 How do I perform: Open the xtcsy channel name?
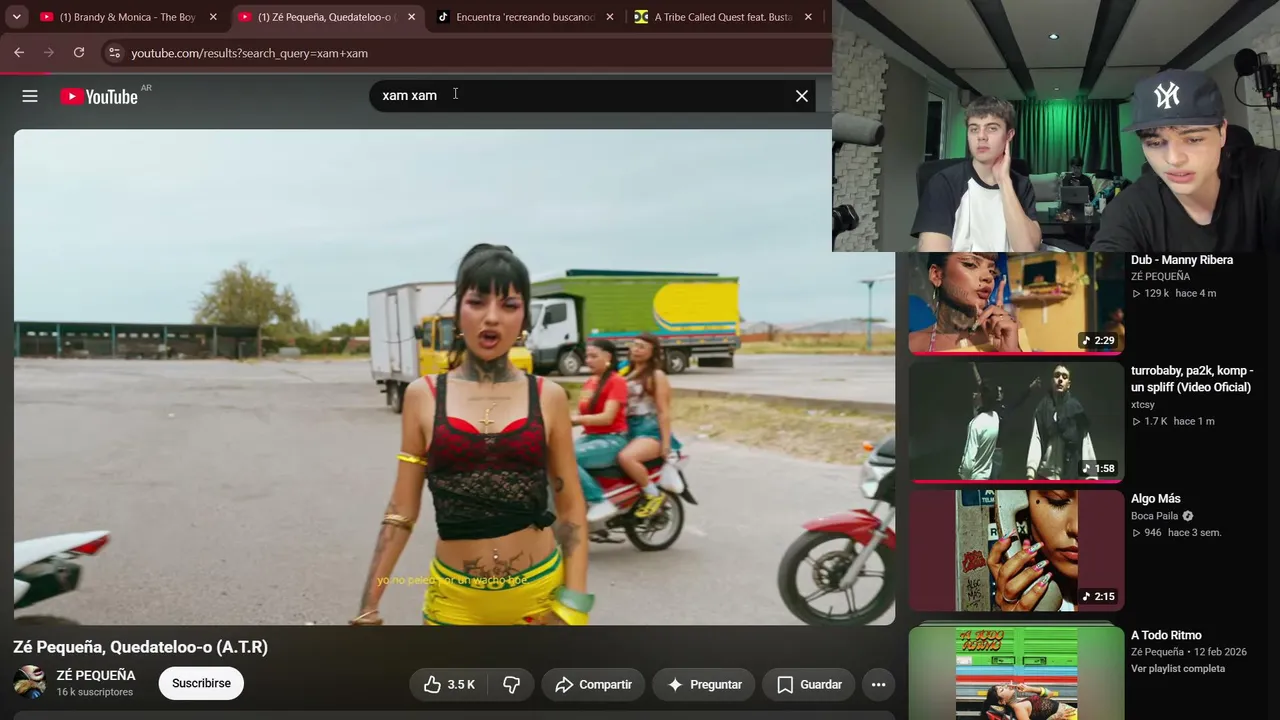(1143, 405)
